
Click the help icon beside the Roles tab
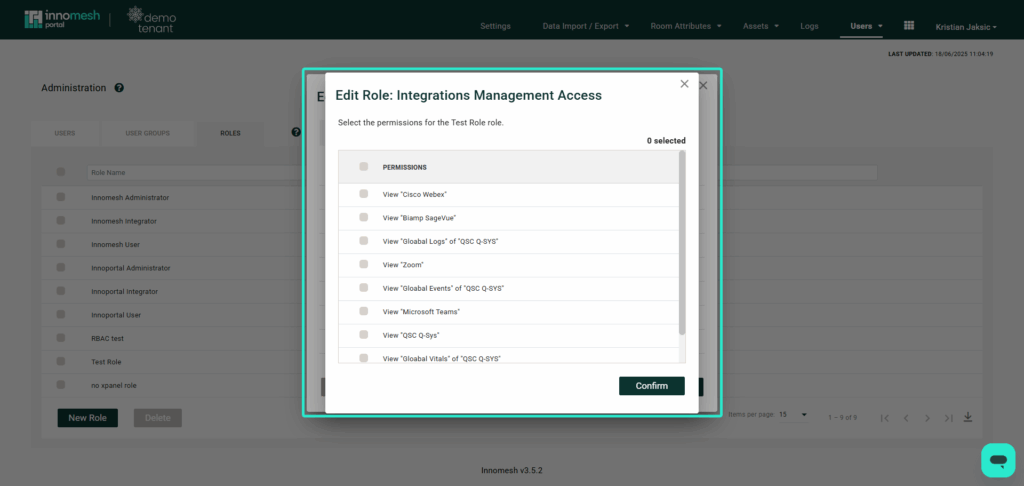click(x=296, y=132)
